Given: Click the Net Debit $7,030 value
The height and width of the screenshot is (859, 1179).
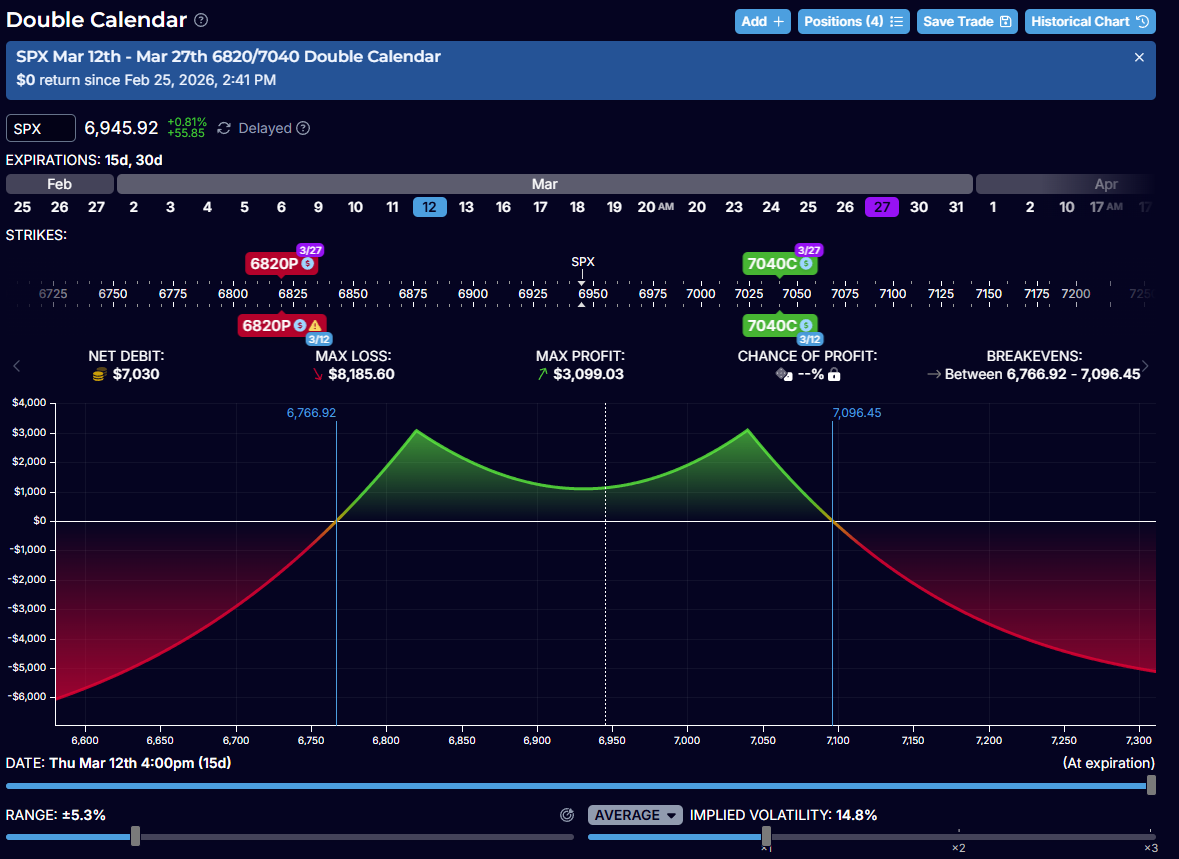Looking at the screenshot, I should [x=136, y=374].
